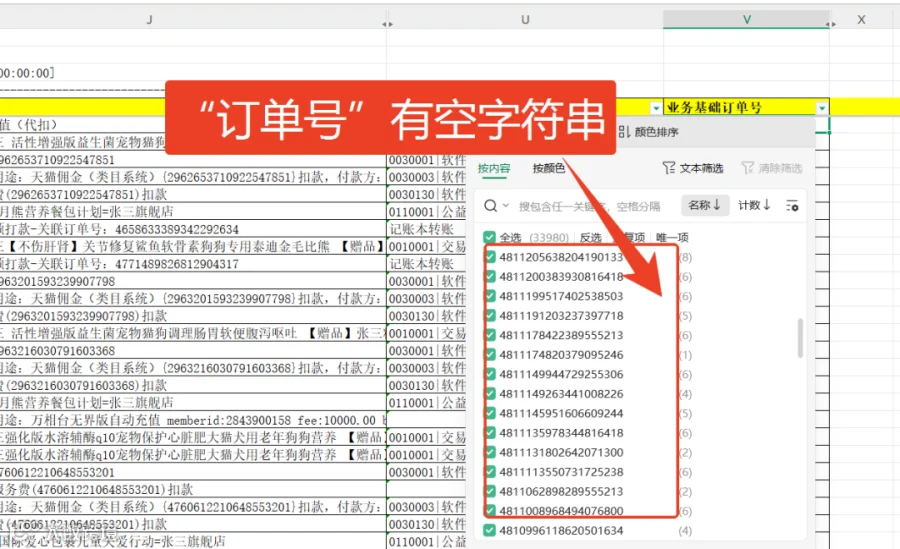This screenshot has height=549, width=900.
Task: Click cell 打款-关联订单号：4658633389342292634
Action: point(193,229)
